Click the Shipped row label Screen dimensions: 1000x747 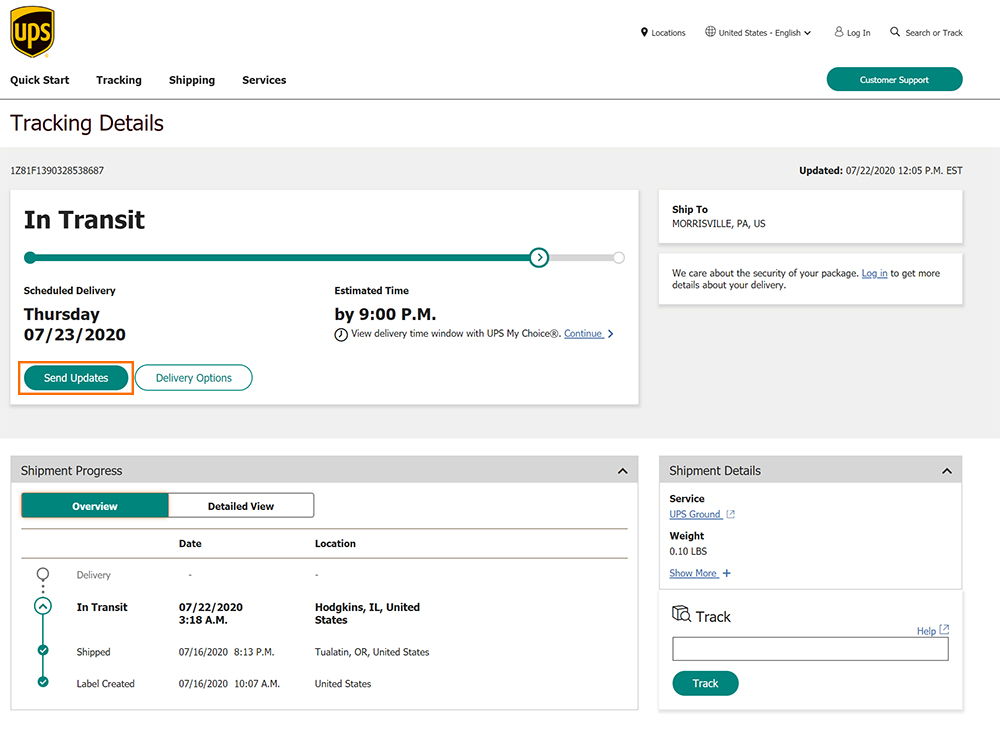point(93,652)
